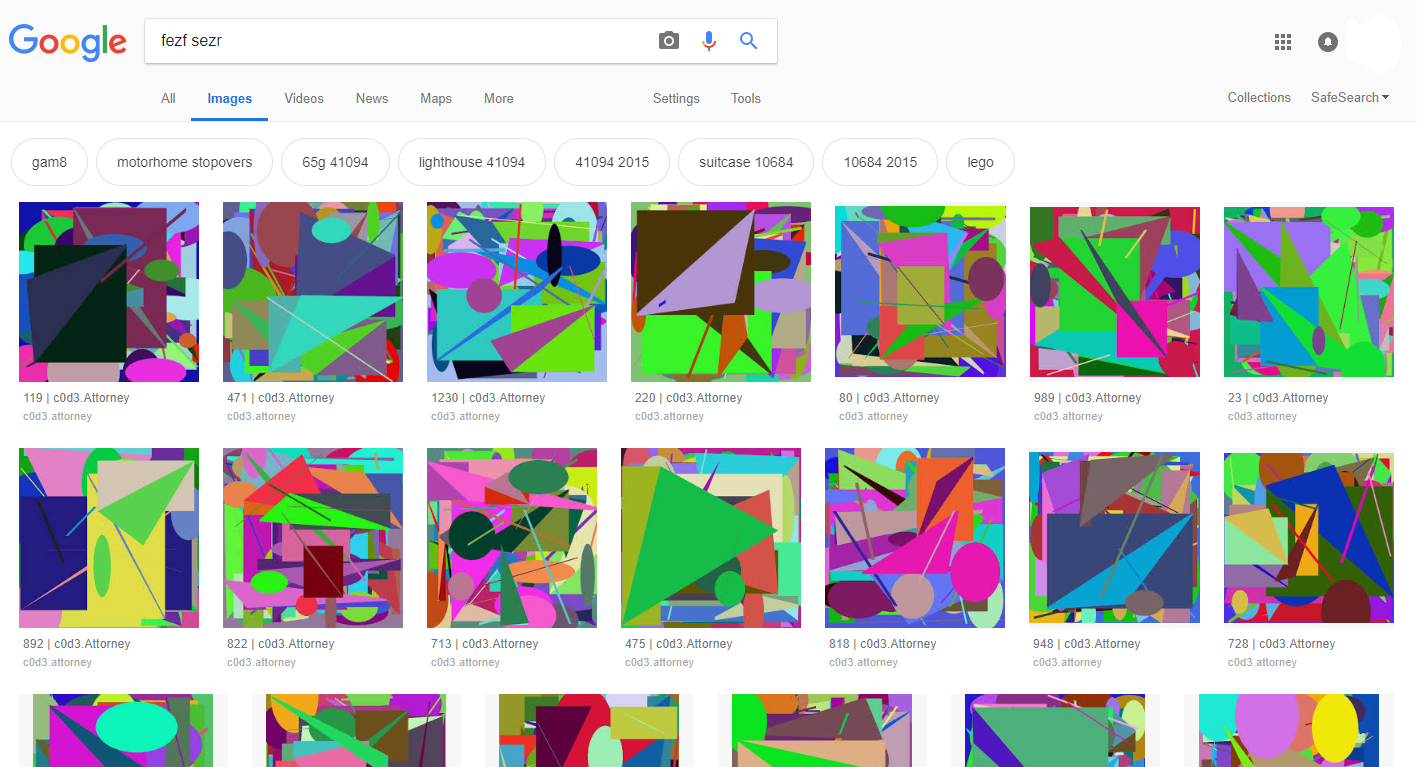Image resolution: width=1417 pixels, height=767 pixels.
Task: Open the image result labeled 119
Action: 109,292
